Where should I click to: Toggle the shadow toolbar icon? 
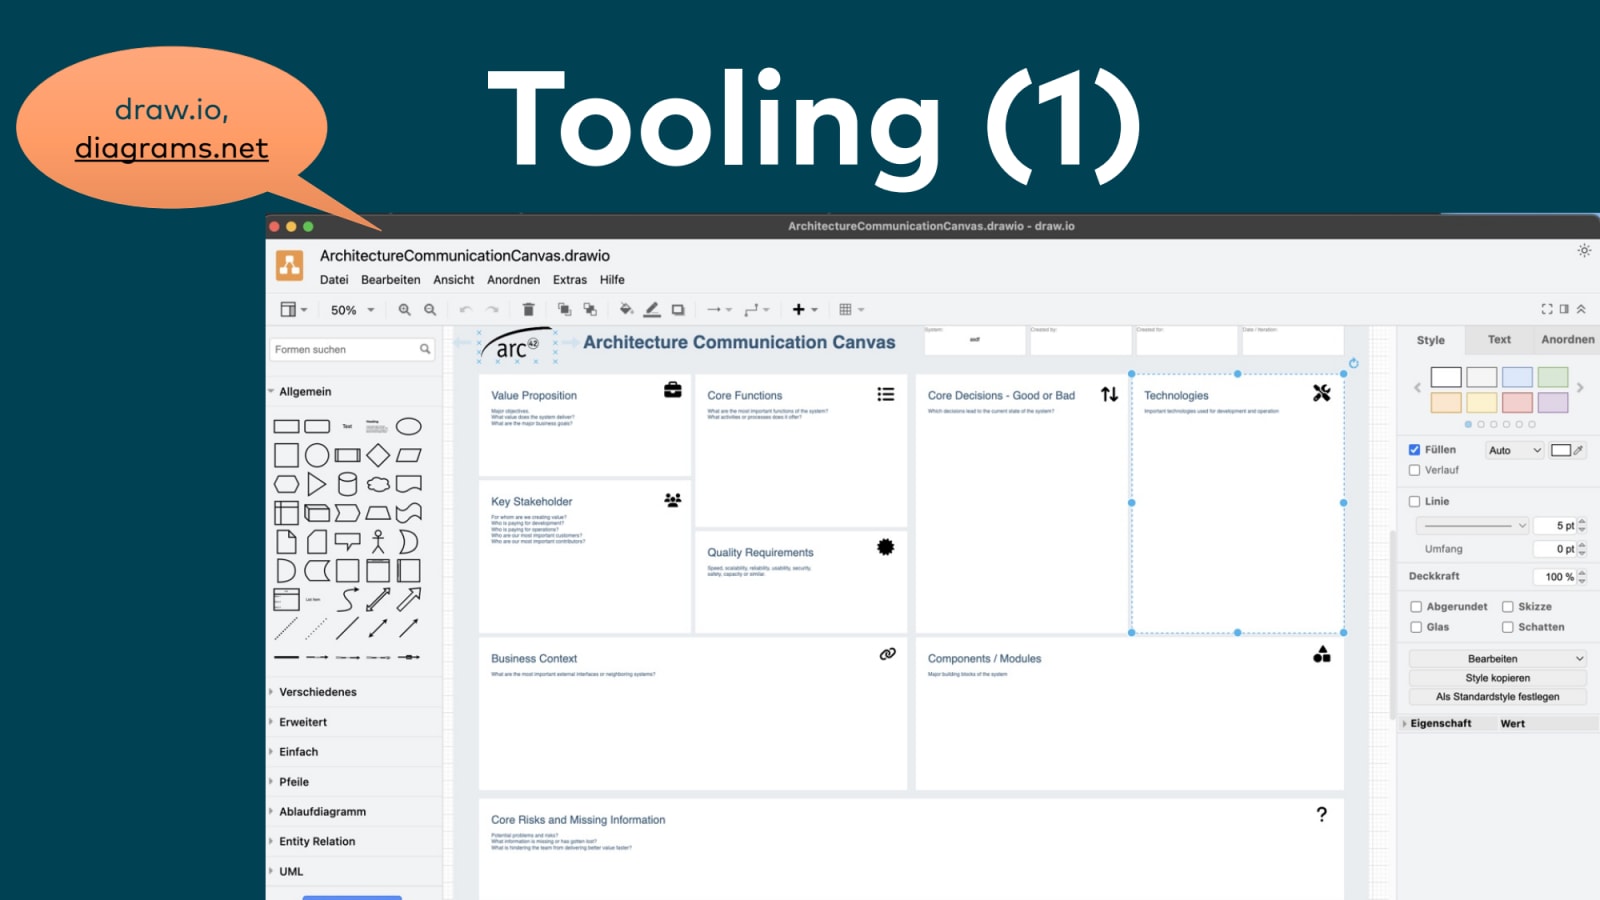[678, 310]
